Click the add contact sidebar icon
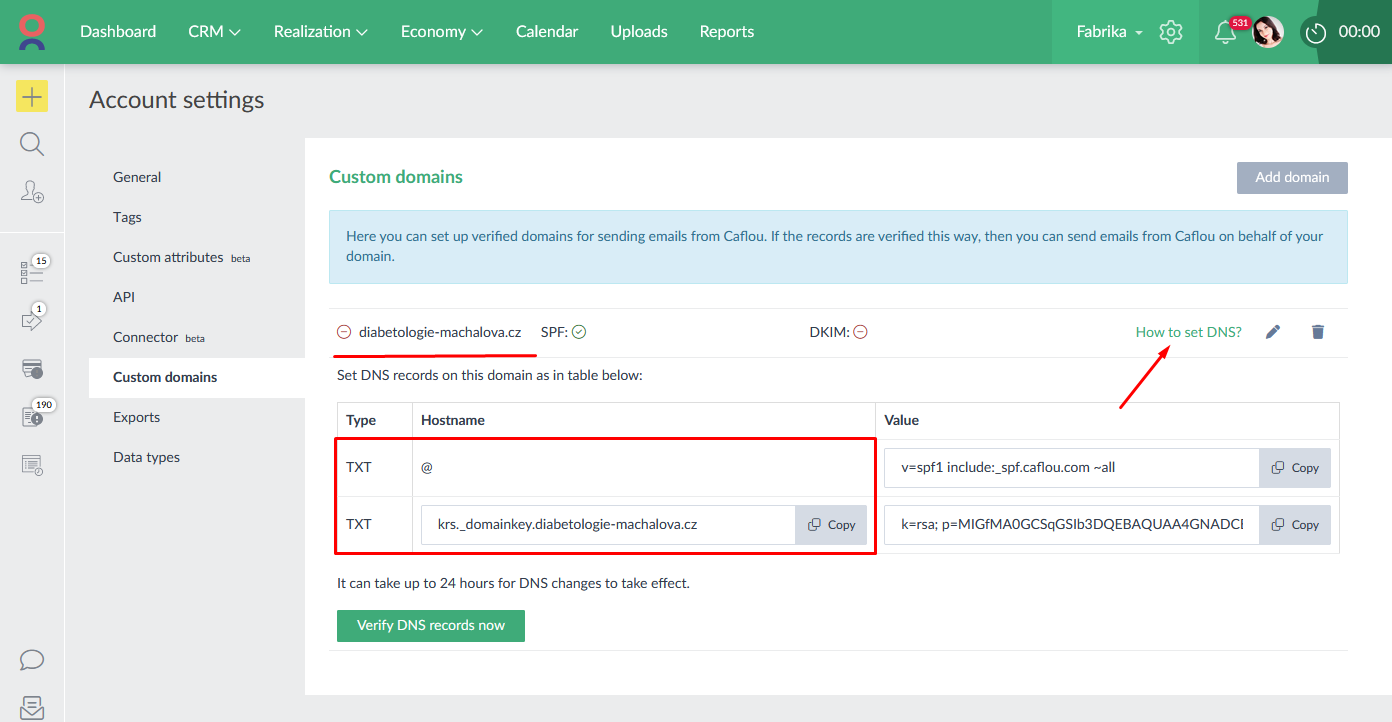Screen dimensions: 1392x722 click(32, 192)
